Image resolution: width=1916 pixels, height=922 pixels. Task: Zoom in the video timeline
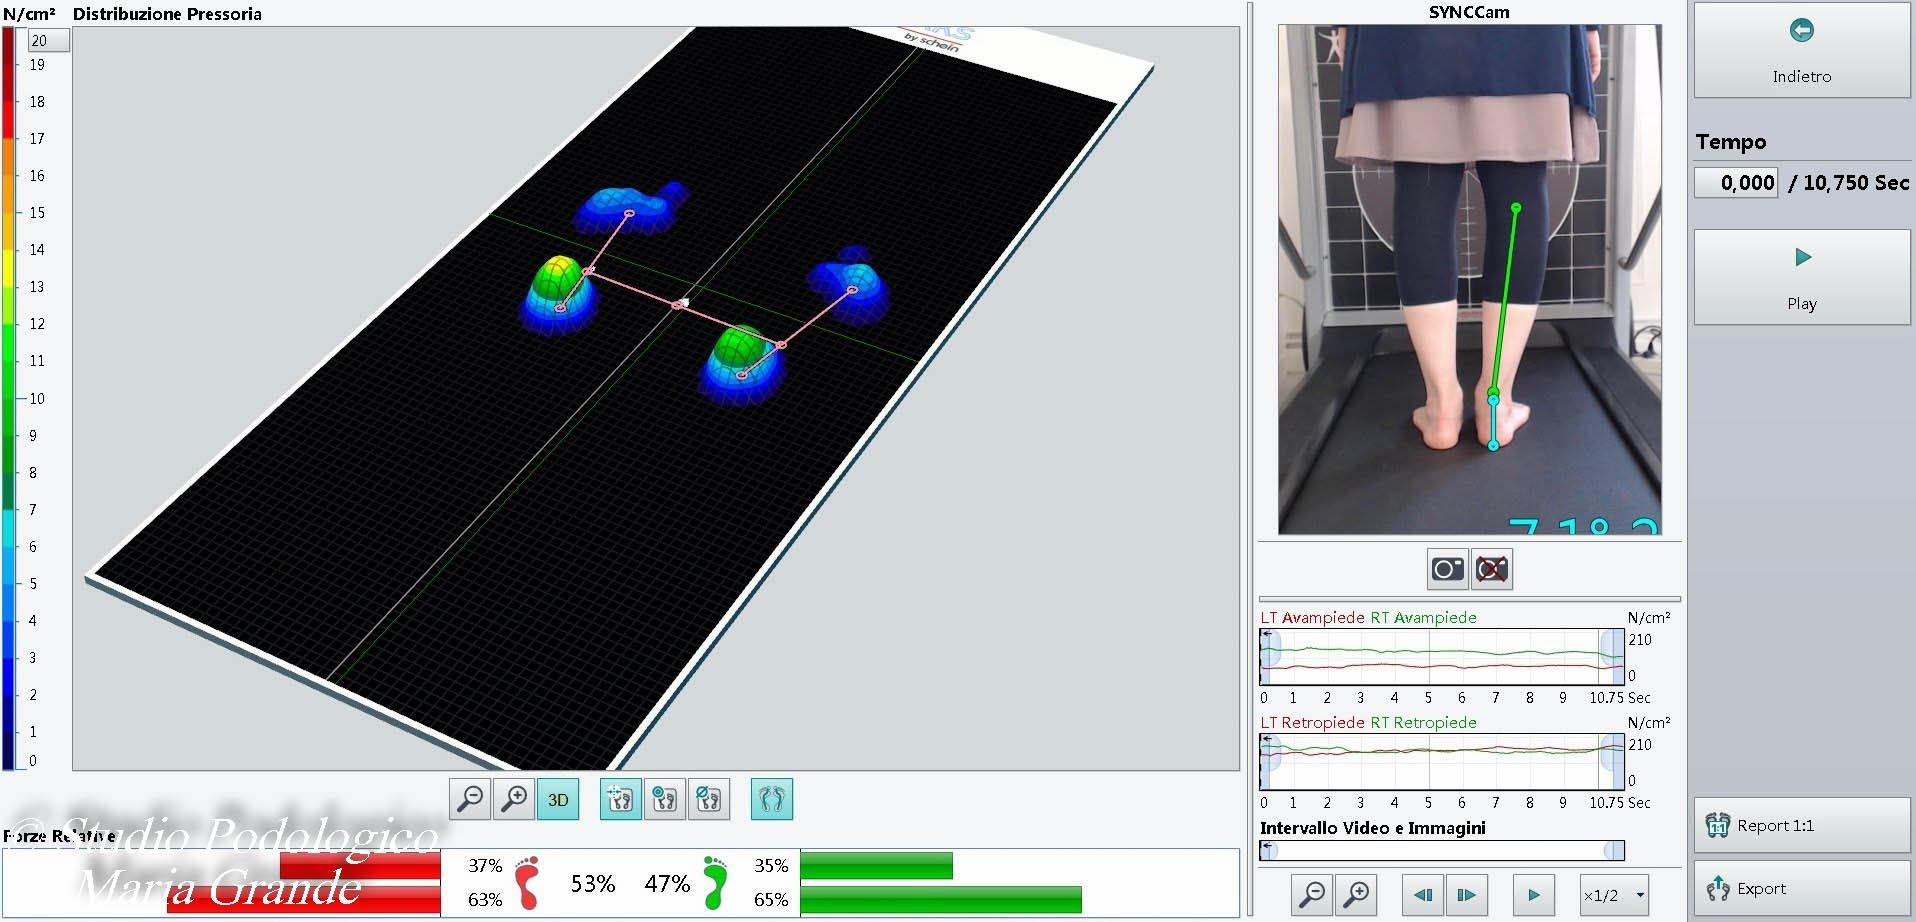tap(1356, 895)
